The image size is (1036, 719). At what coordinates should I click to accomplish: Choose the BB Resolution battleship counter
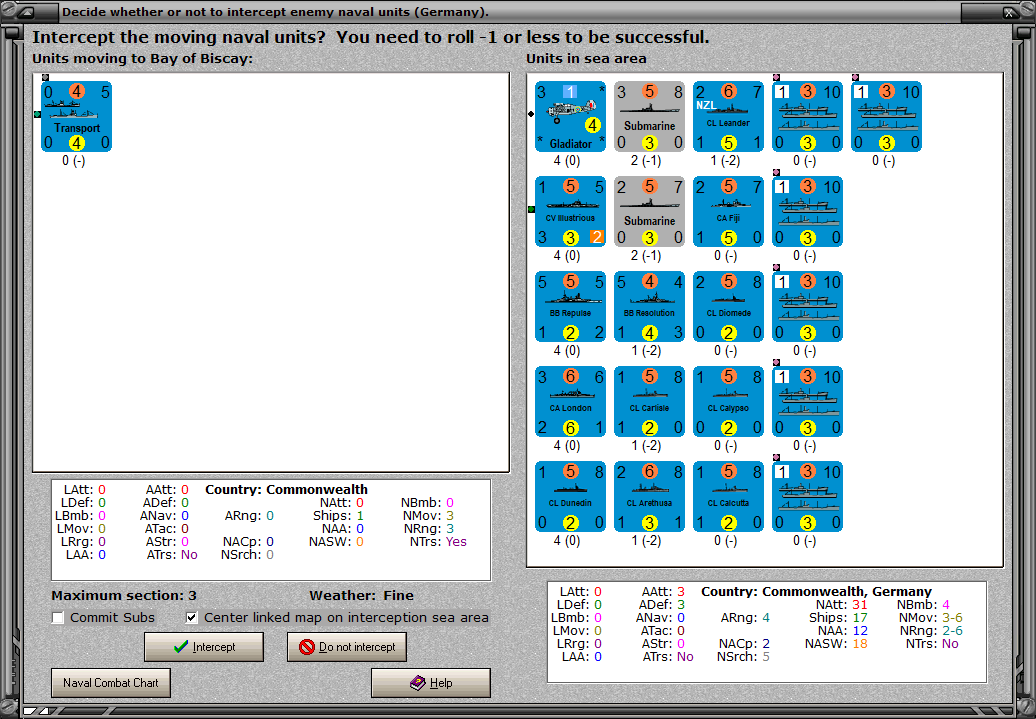pyautogui.click(x=649, y=307)
